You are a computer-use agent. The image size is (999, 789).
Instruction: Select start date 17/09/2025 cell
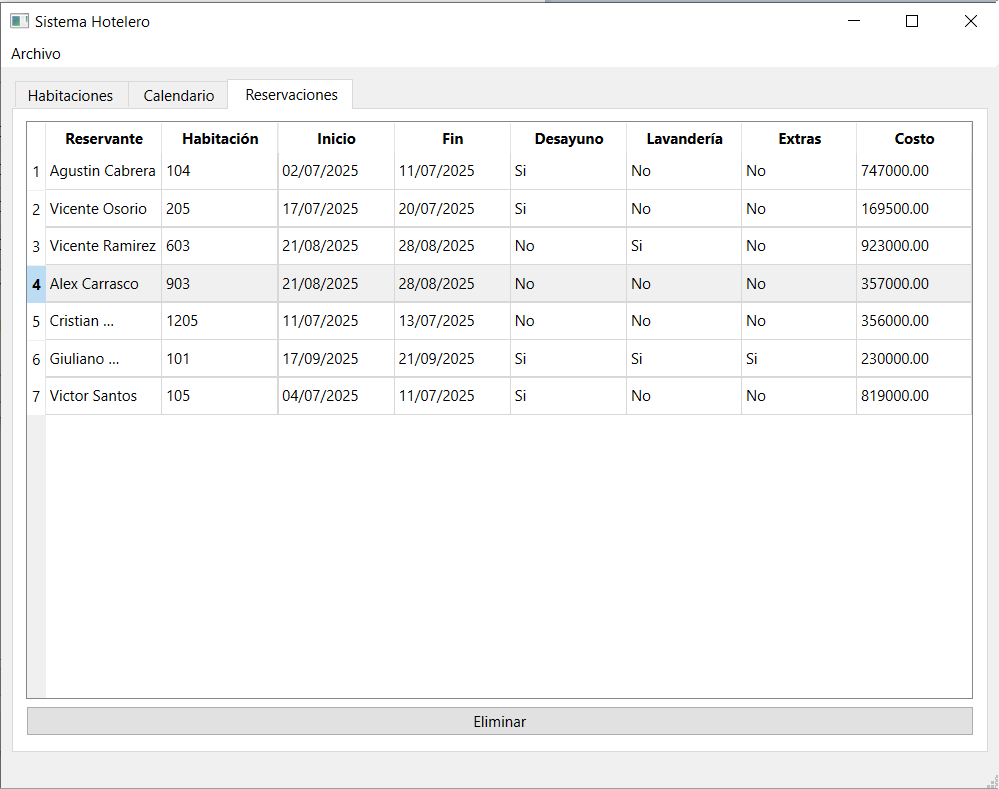(336, 359)
